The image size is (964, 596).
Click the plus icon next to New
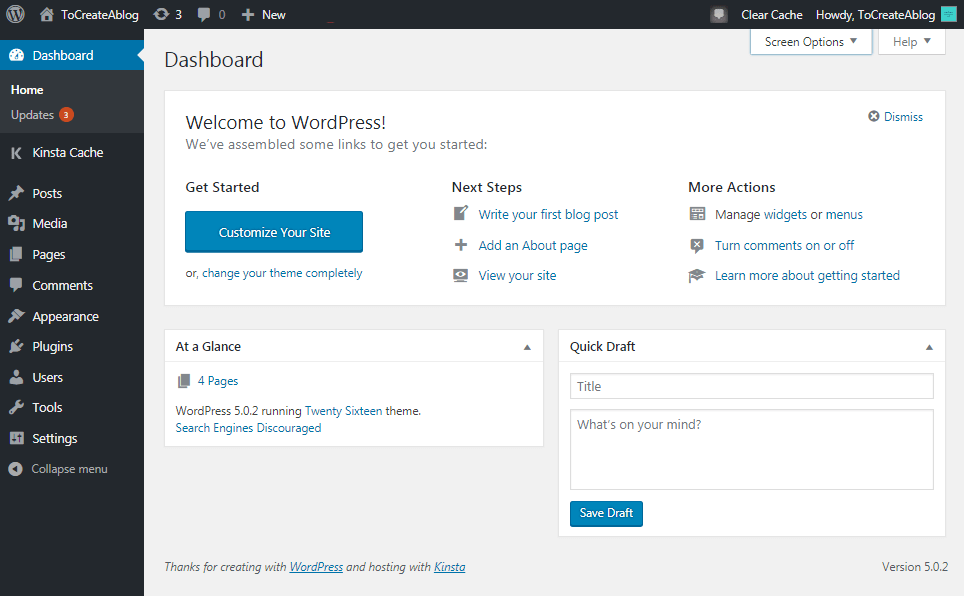tap(248, 15)
